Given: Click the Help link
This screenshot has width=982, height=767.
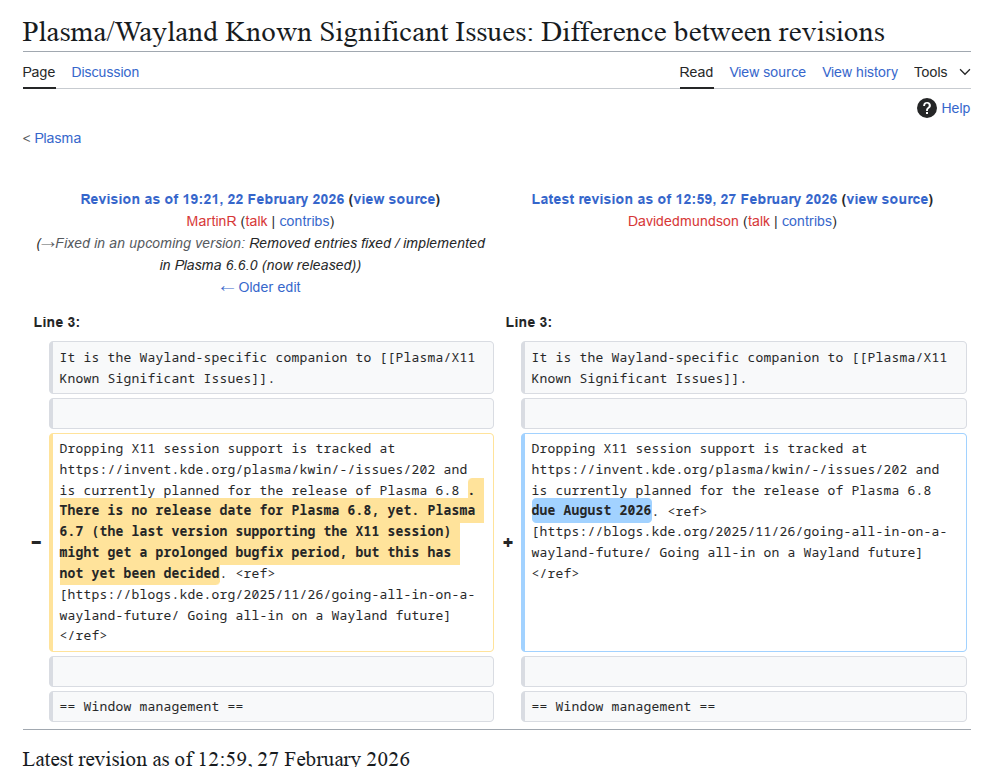Looking at the screenshot, I should [x=956, y=108].
